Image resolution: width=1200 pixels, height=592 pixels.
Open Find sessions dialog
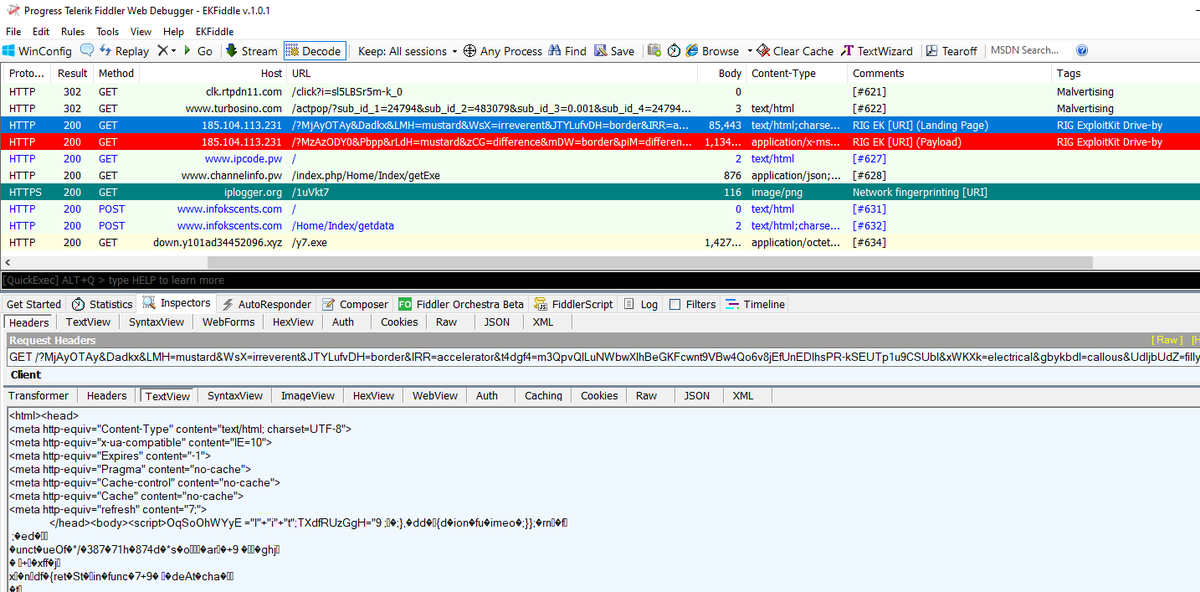(x=568, y=51)
